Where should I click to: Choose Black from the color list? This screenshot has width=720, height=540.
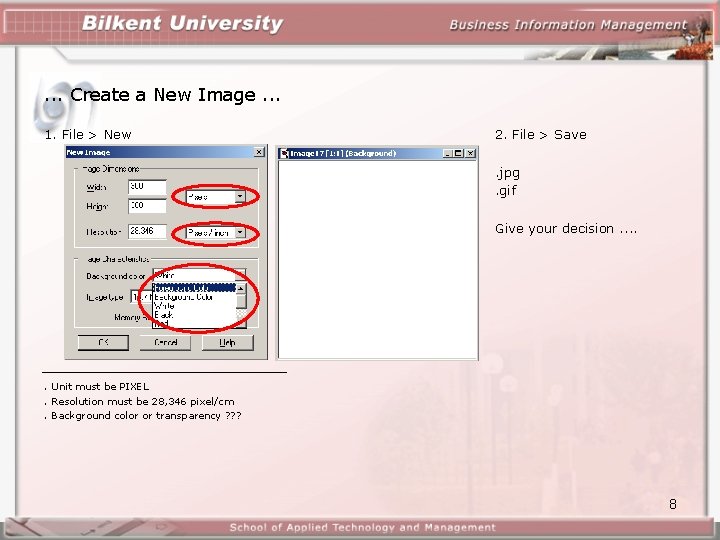[163, 315]
